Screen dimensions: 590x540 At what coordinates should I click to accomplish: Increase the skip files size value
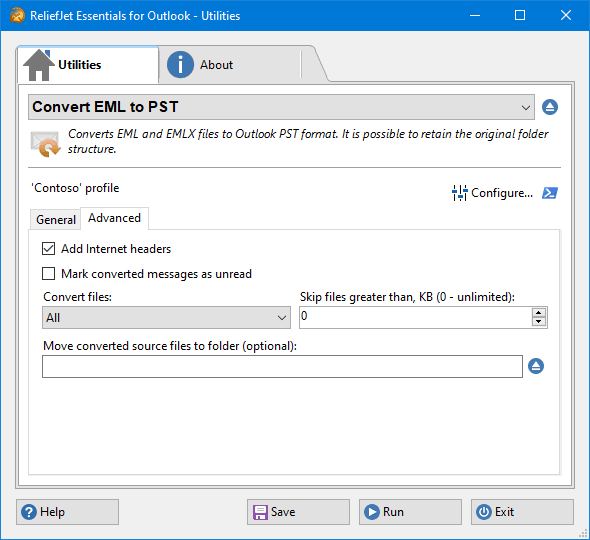539,313
